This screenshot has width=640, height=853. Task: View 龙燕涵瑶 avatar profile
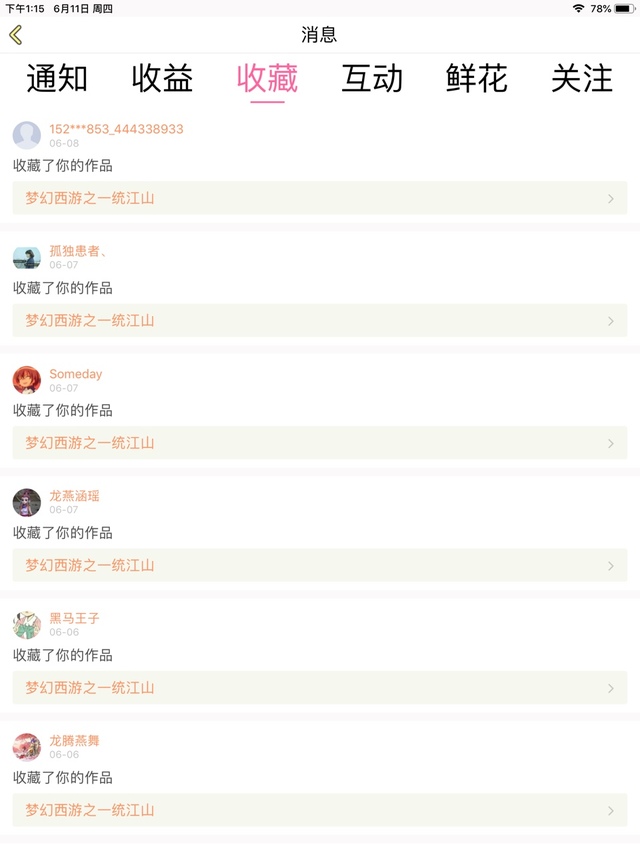tap(27, 502)
